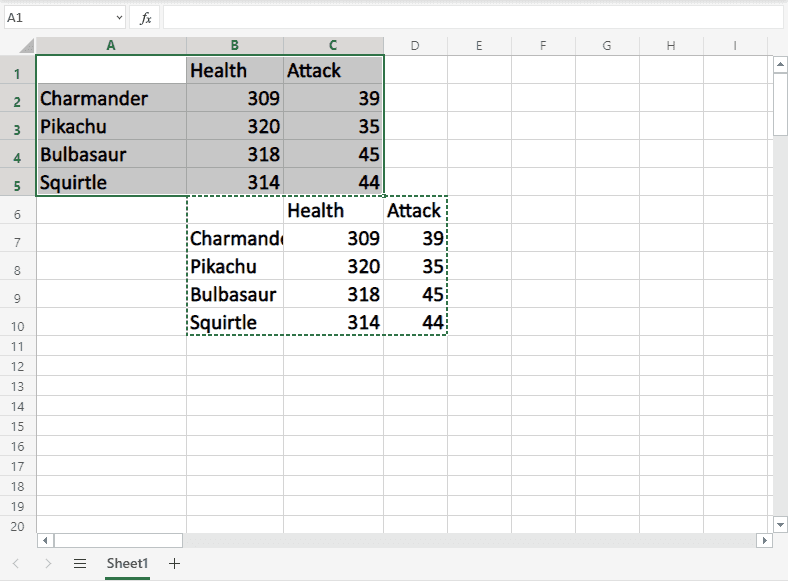This screenshot has width=788, height=581.
Task: Click the previous sheet navigation arrow
Action: [x=17, y=564]
